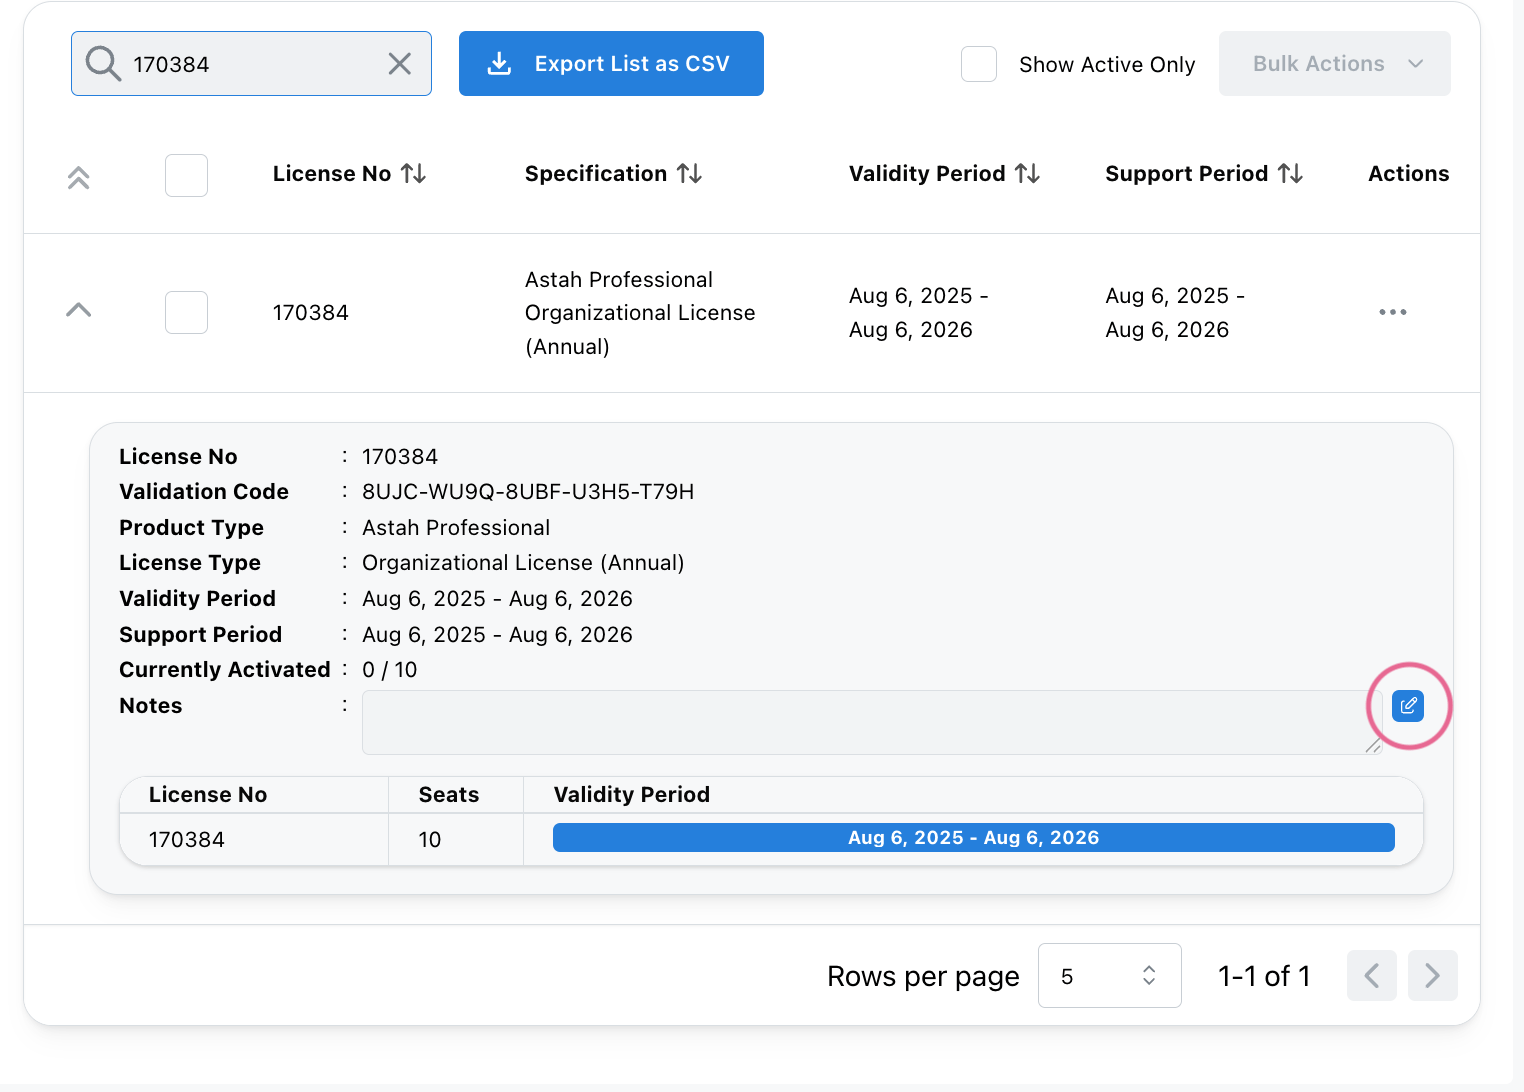Screen dimensions: 1524x1092
Task: Click the 170384 cell in main table
Action: 311,313
